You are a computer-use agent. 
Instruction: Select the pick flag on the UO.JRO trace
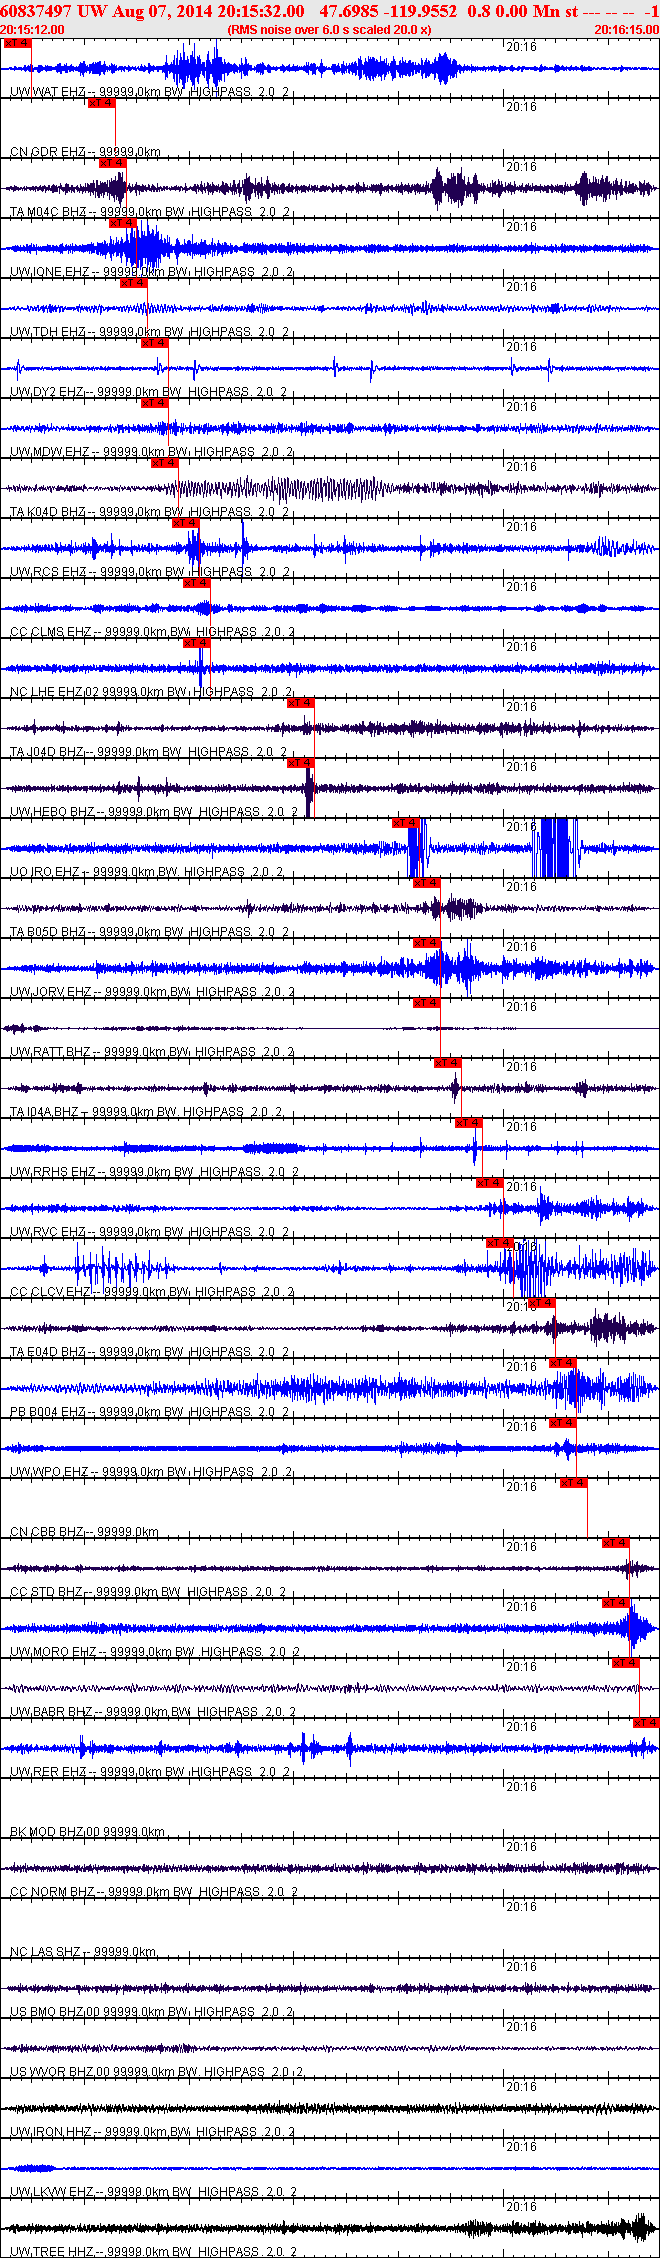406,823
